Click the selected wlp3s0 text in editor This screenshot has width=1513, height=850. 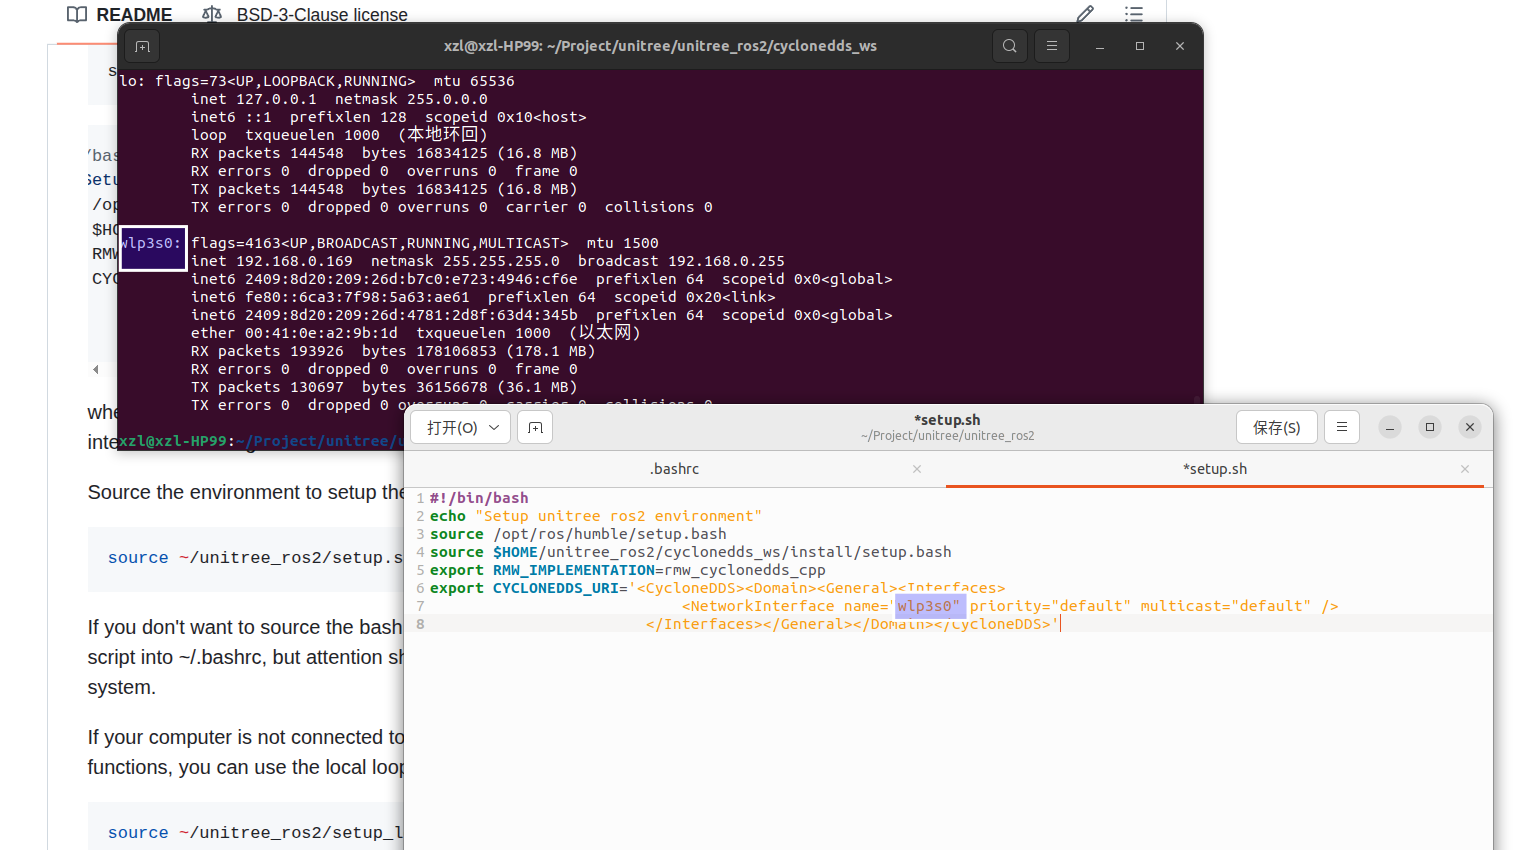tap(929, 606)
